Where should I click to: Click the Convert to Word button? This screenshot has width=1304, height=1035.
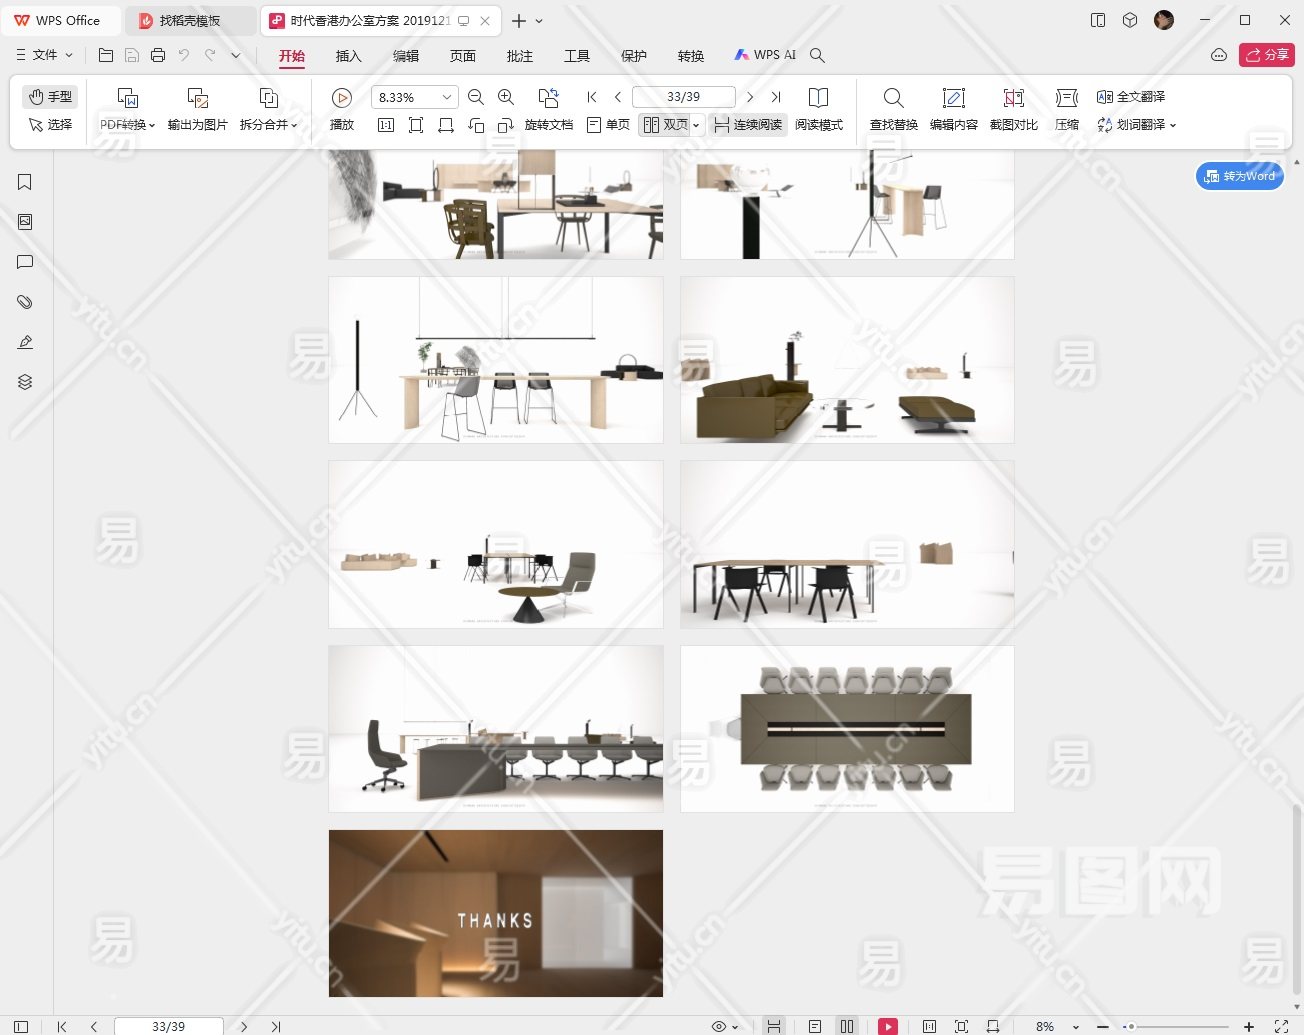(1240, 176)
